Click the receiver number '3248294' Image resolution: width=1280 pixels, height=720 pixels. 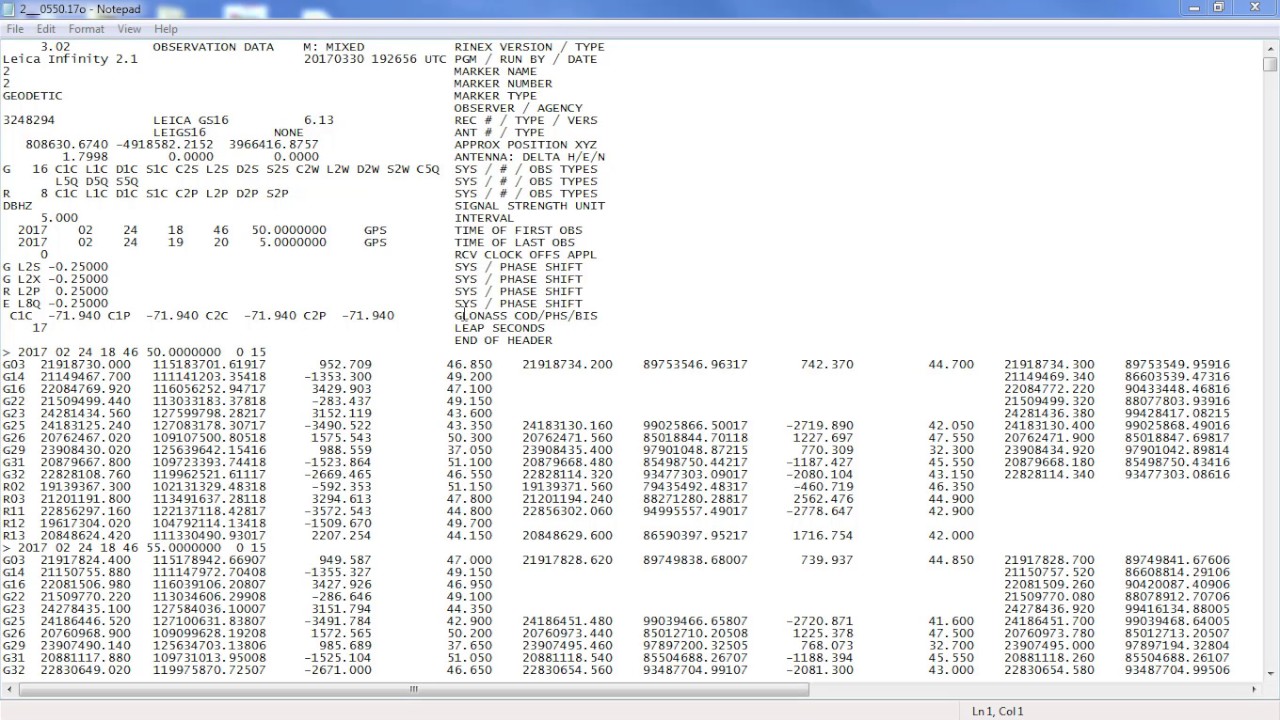[x=29, y=120]
